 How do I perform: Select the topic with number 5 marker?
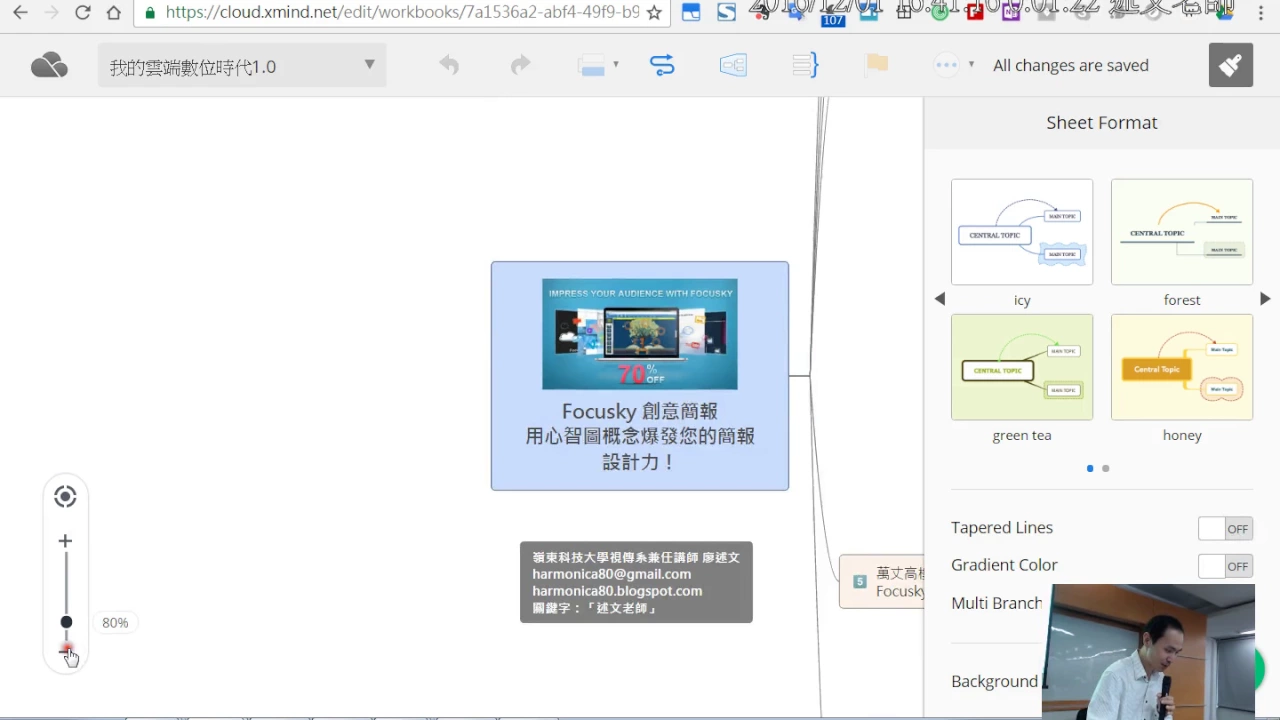882,581
